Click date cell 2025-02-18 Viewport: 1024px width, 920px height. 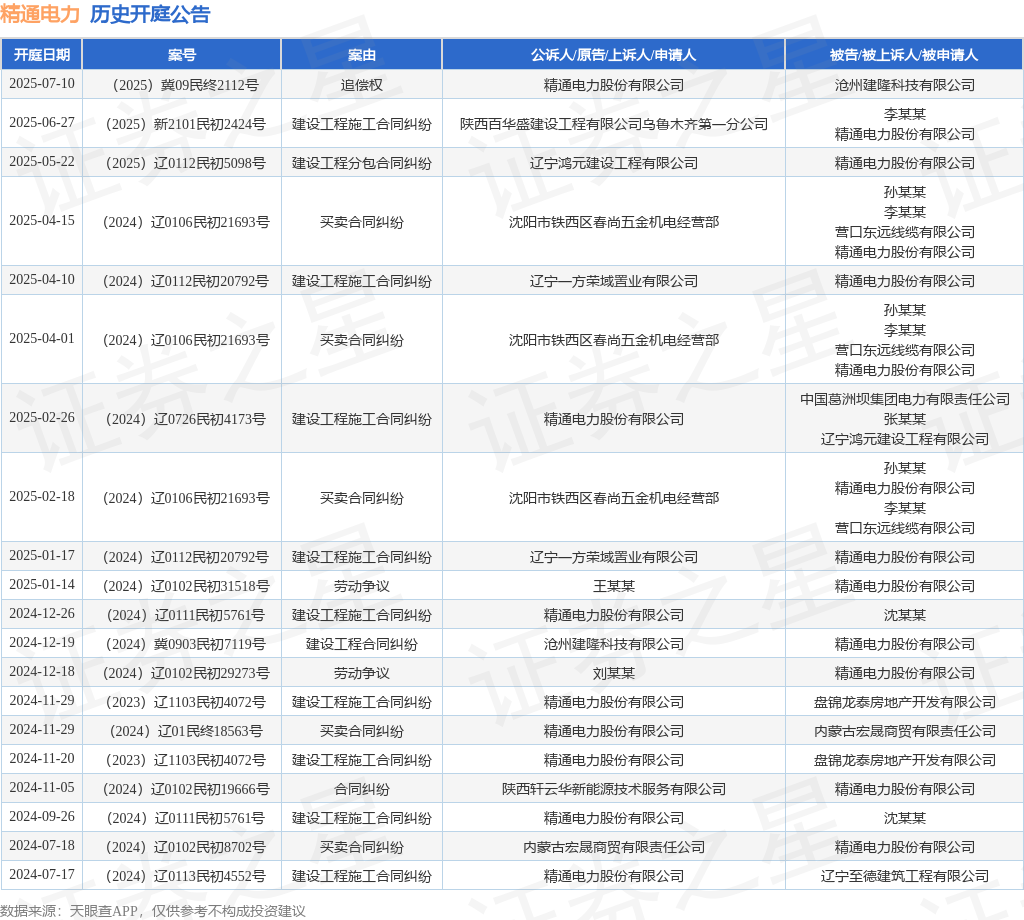coord(42,497)
